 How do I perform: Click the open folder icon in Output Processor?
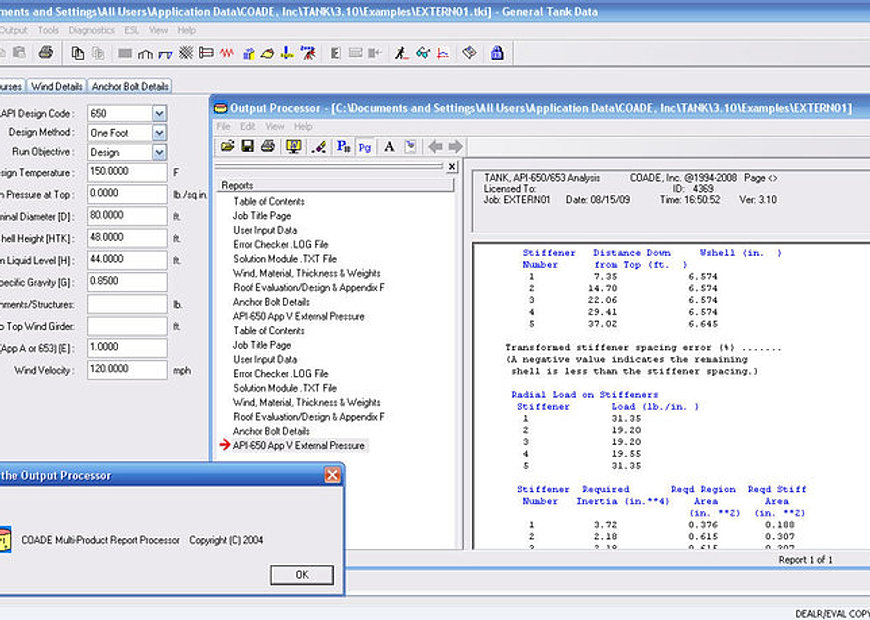pos(226,146)
